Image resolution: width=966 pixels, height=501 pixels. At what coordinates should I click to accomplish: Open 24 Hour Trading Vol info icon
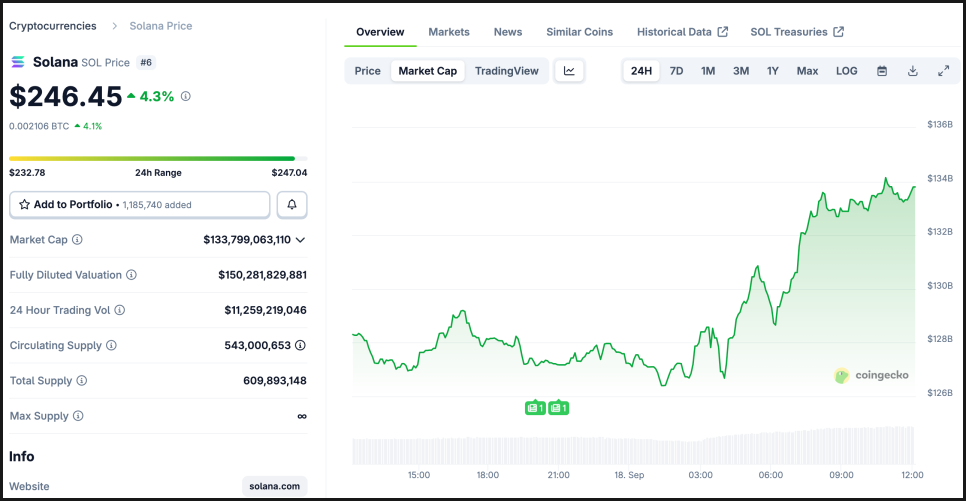pos(120,310)
